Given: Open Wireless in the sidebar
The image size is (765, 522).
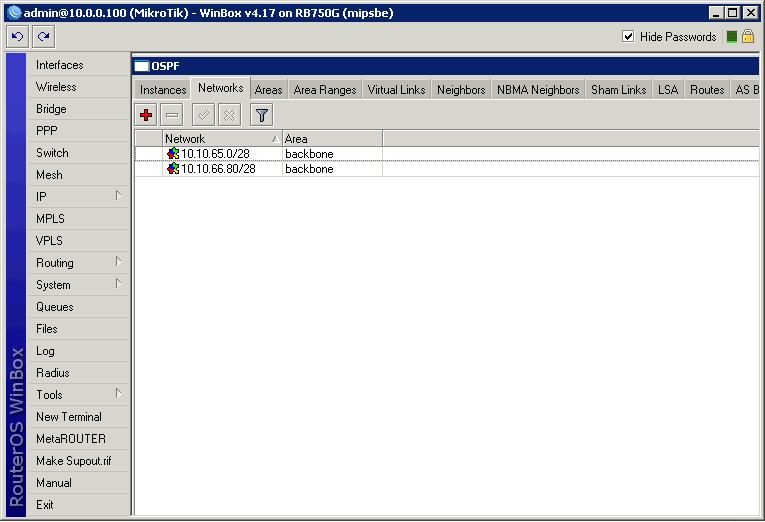Looking at the screenshot, I should point(78,87).
